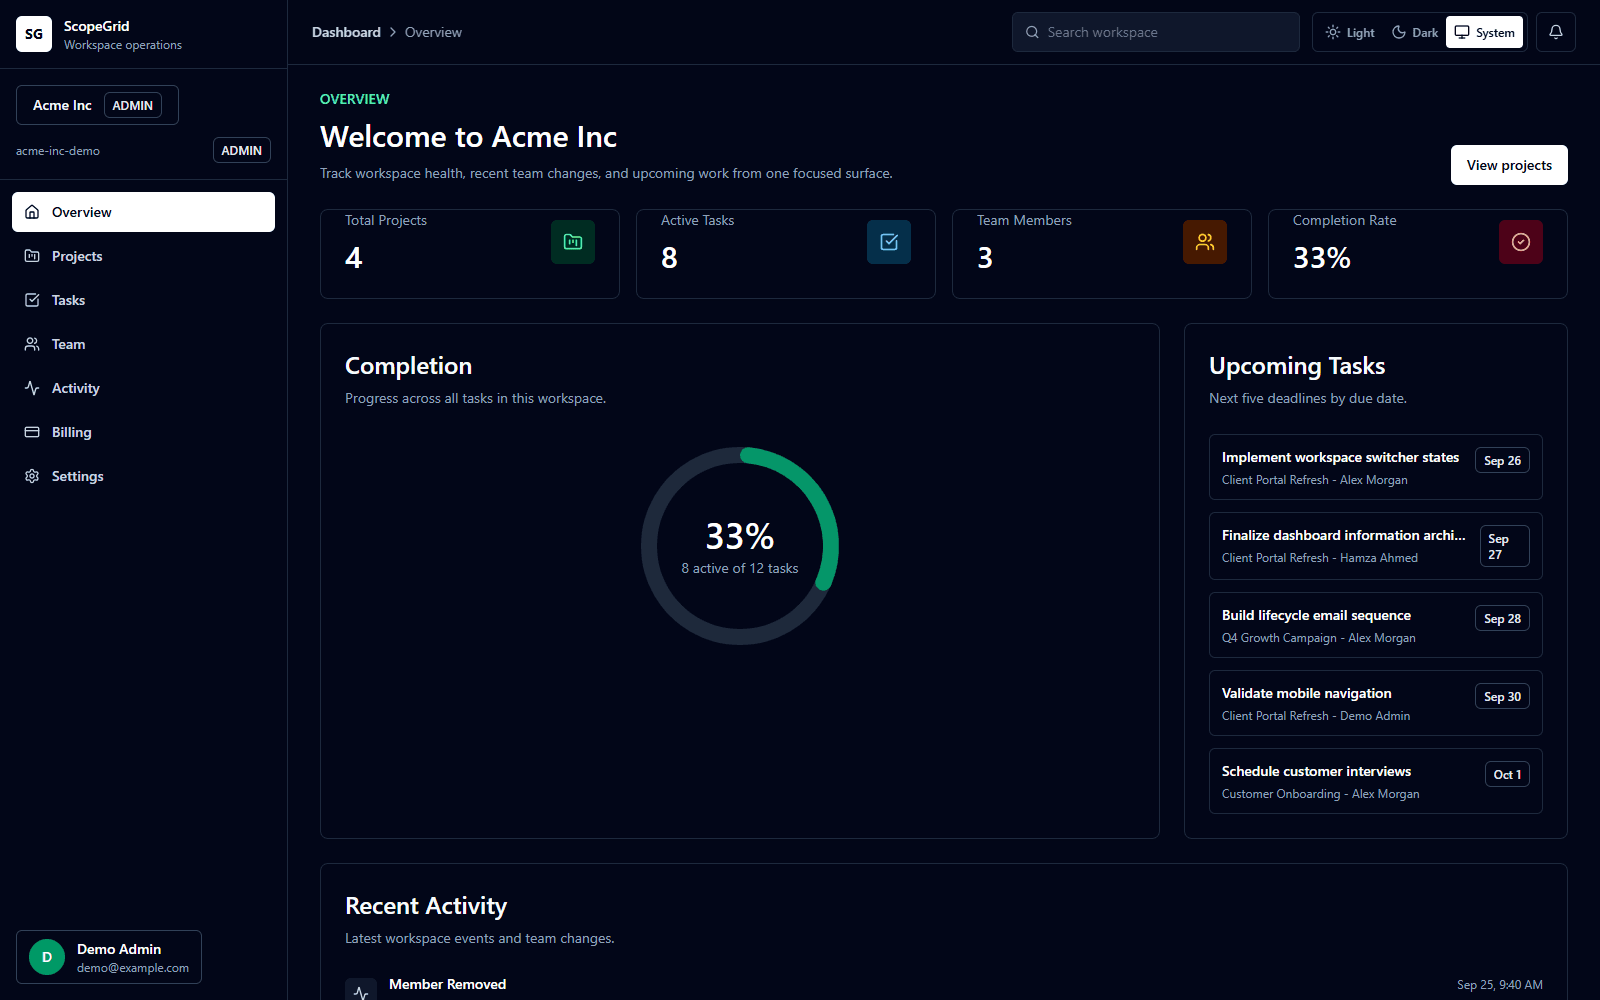This screenshot has width=1600, height=1000.
Task: Click the ScopeGrid SG logo
Action: click(34, 34)
